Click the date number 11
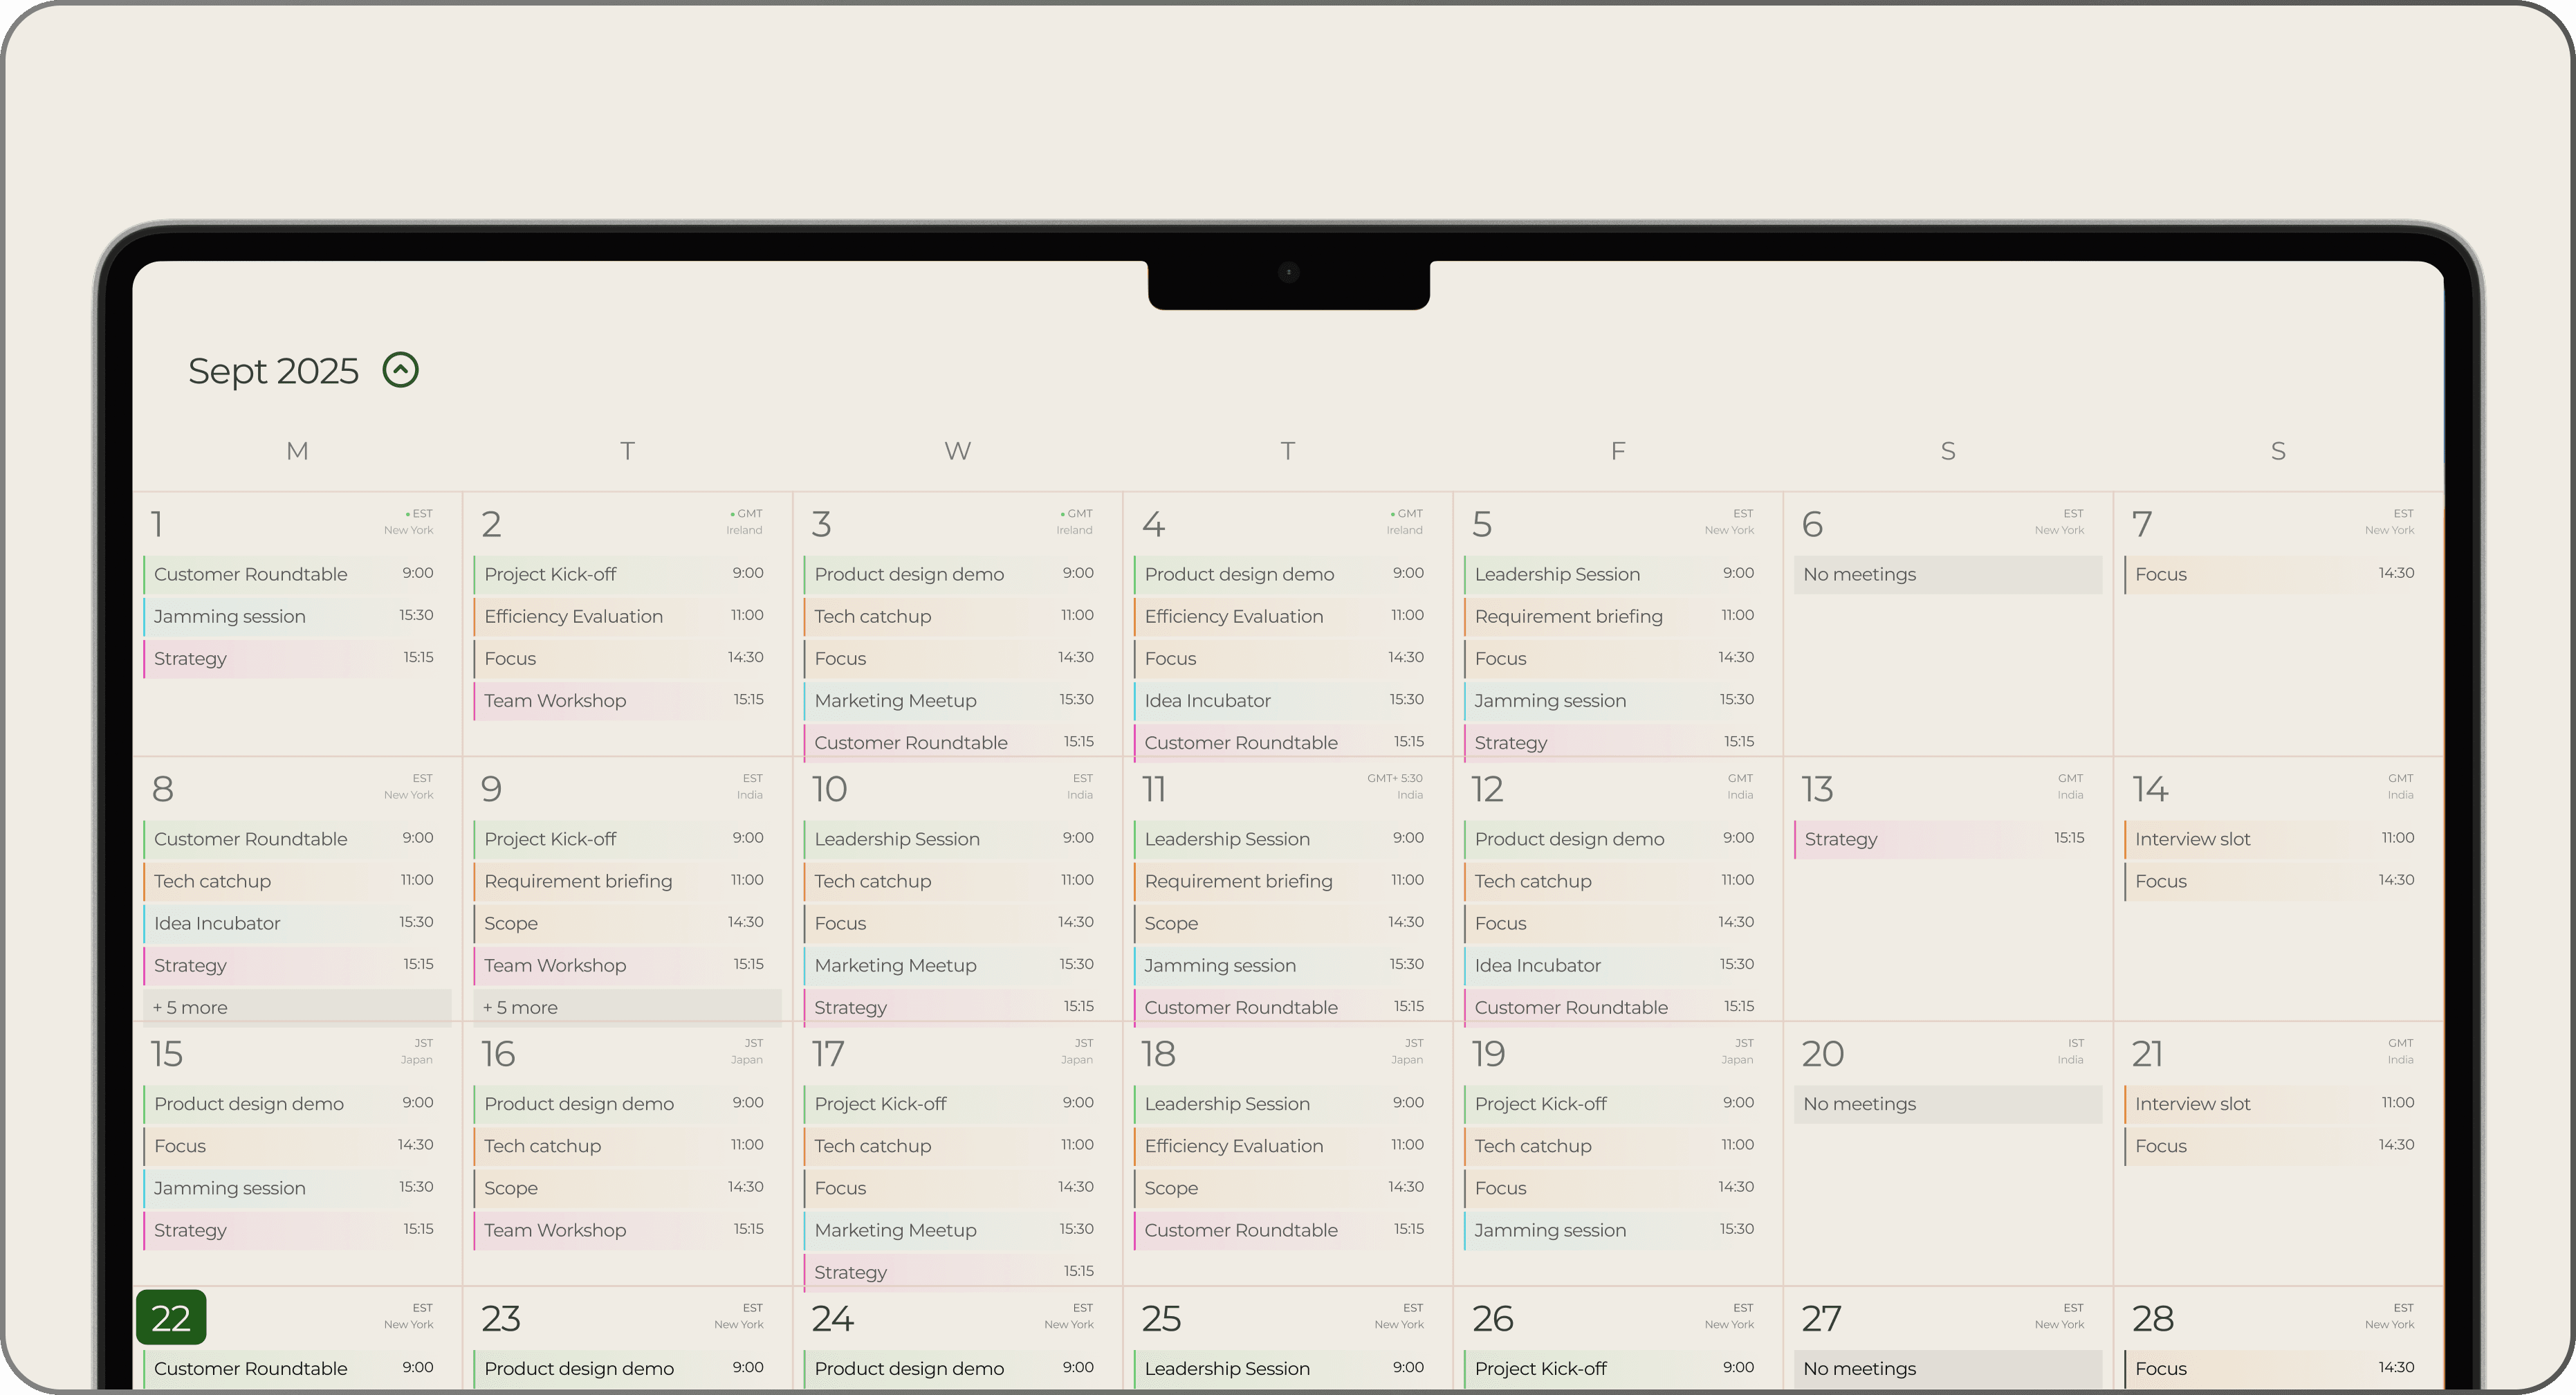2576x1395 pixels. tap(1154, 789)
